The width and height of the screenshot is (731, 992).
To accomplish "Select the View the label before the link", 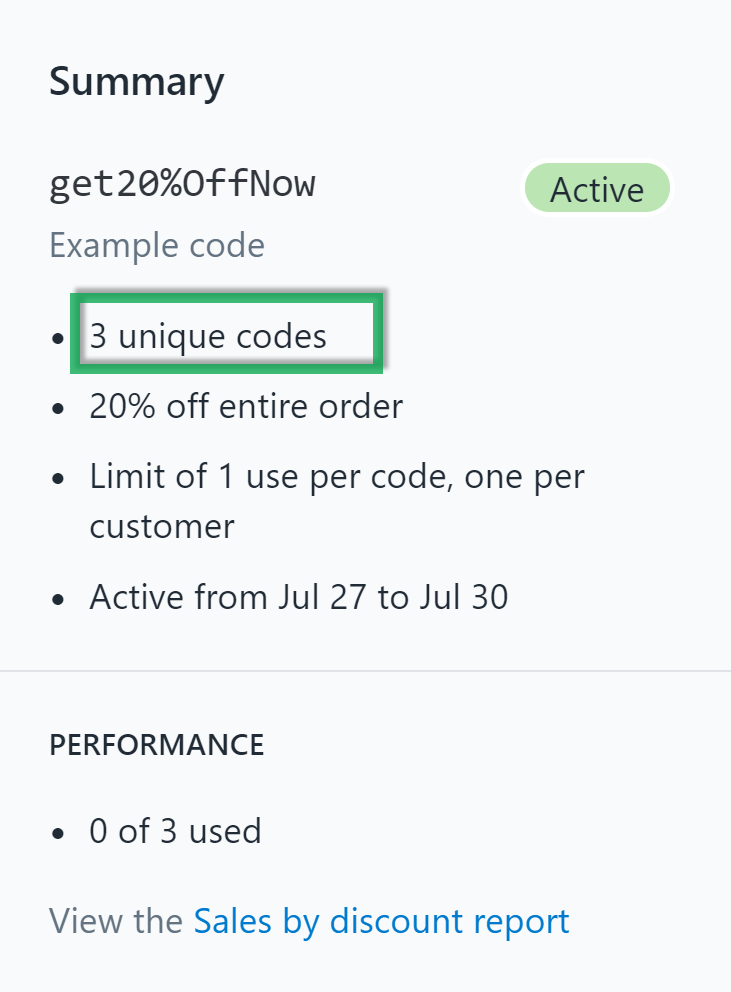I will point(115,920).
